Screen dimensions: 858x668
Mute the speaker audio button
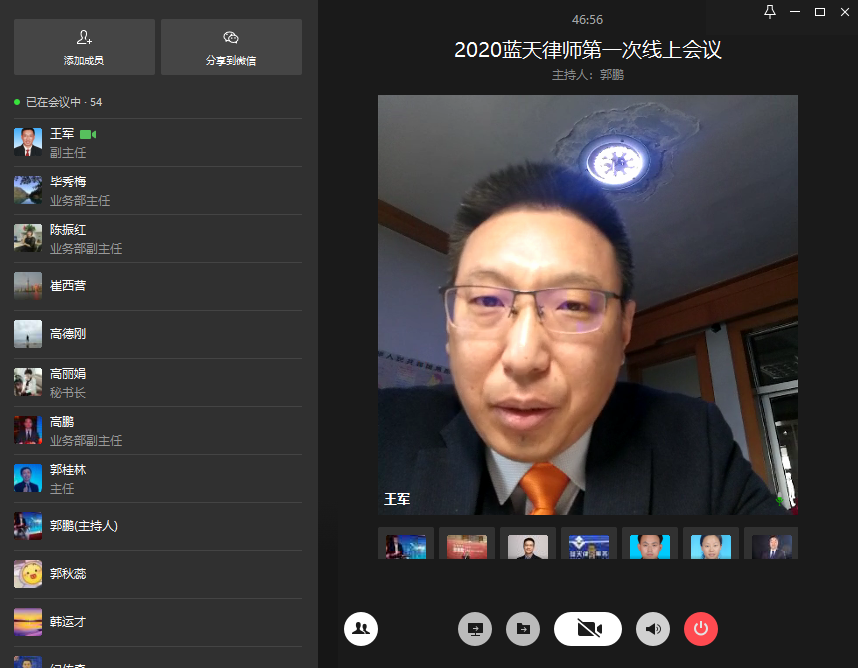[x=653, y=629]
